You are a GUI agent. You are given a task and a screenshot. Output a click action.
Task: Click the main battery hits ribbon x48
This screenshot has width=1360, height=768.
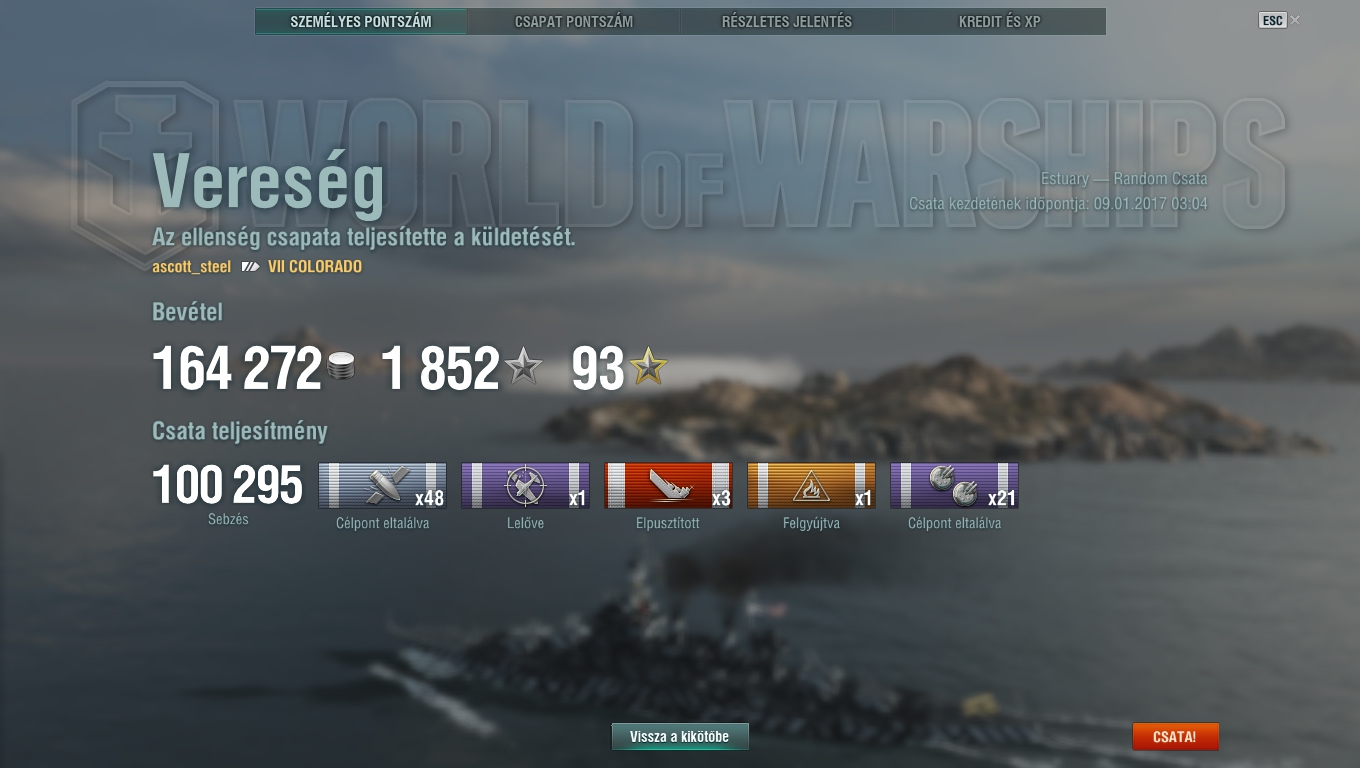pos(382,486)
